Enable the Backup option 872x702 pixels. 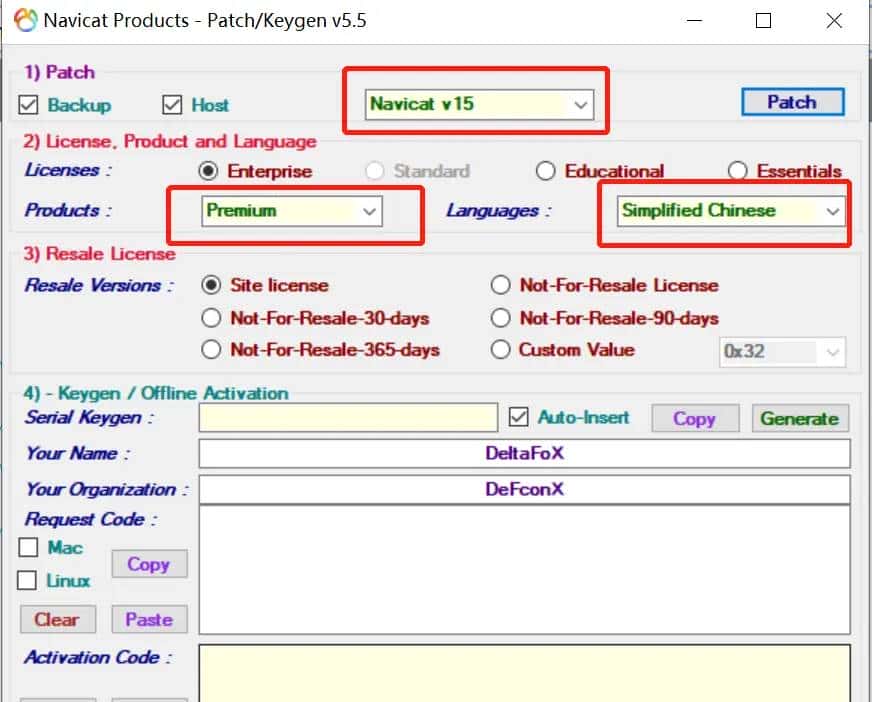tap(27, 105)
